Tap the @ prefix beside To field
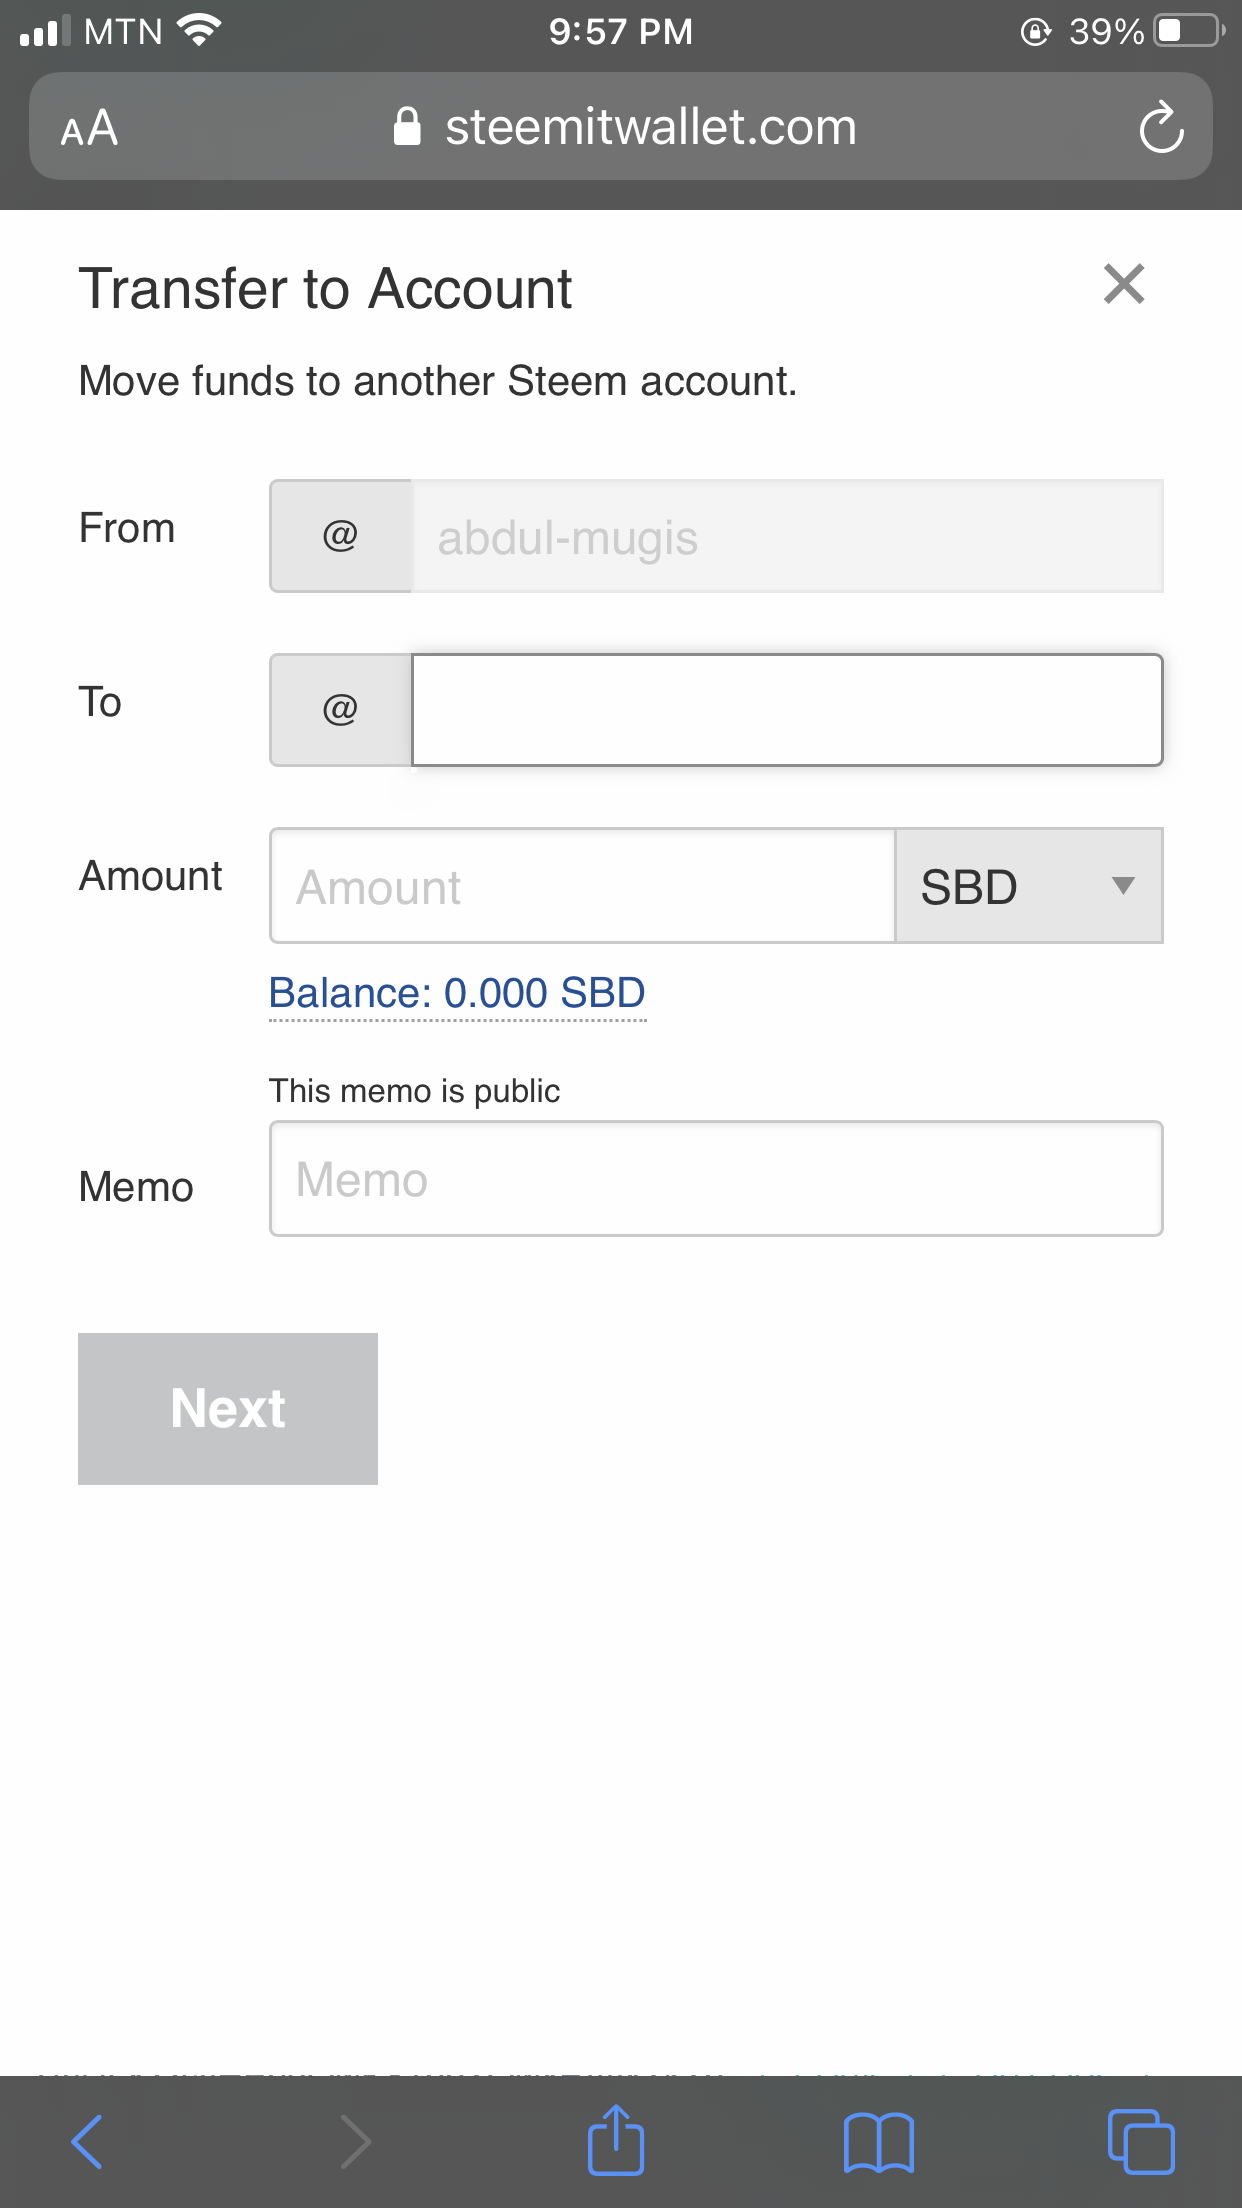This screenshot has width=1242, height=2208. (340, 710)
